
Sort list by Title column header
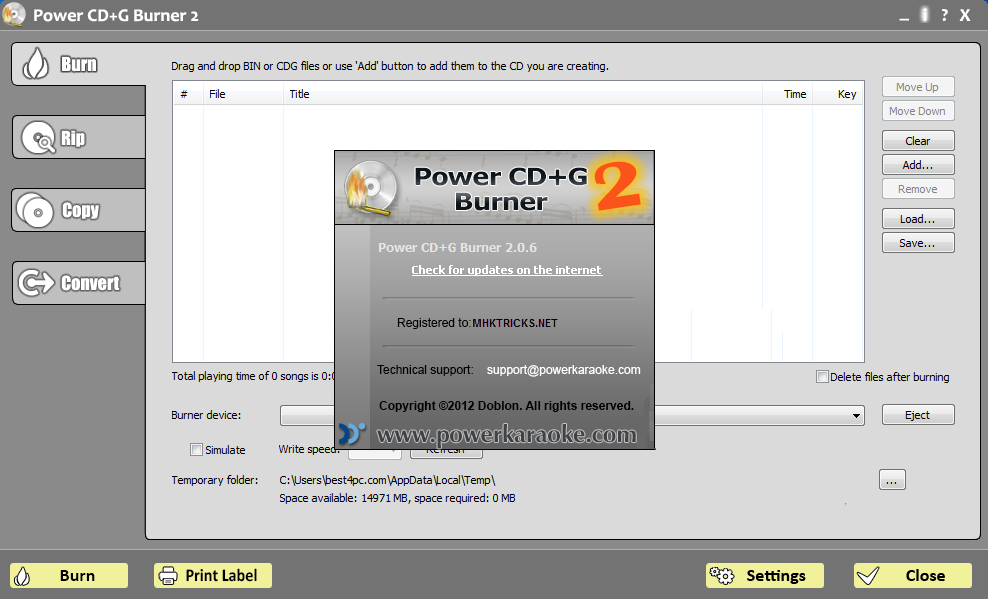[522, 94]
